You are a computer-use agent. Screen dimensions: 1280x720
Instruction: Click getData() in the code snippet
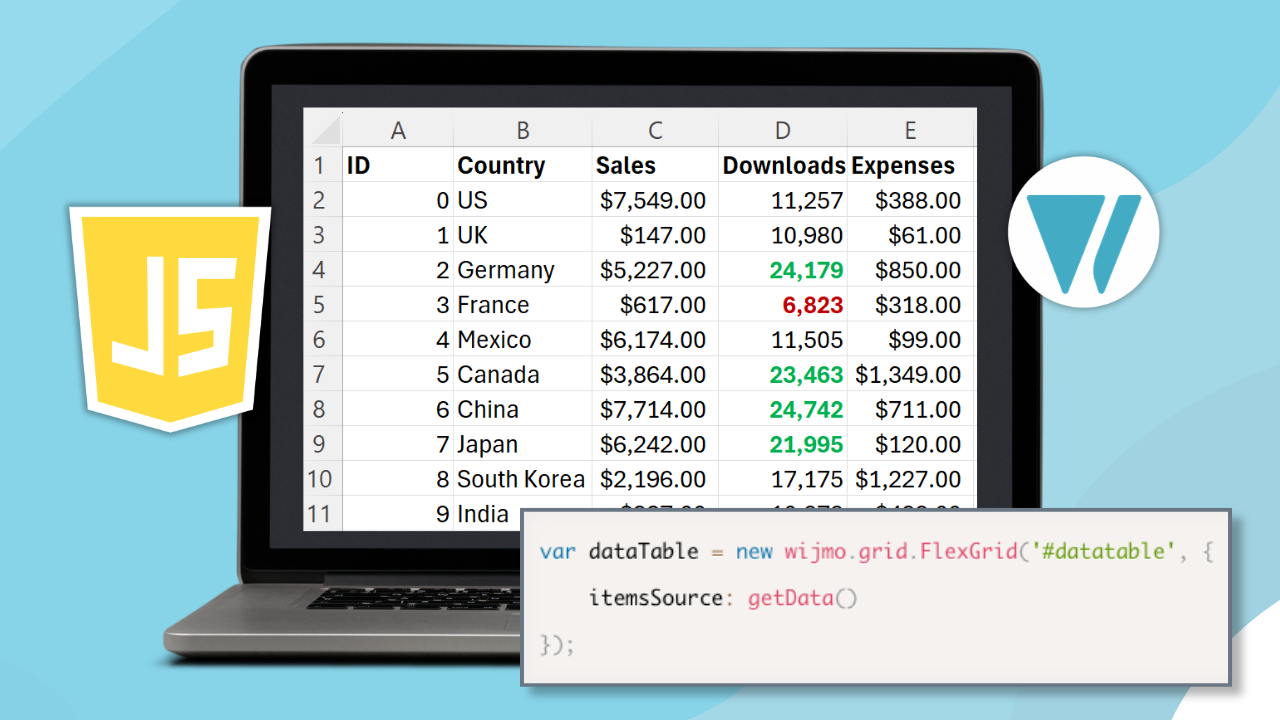click(803, 599)
